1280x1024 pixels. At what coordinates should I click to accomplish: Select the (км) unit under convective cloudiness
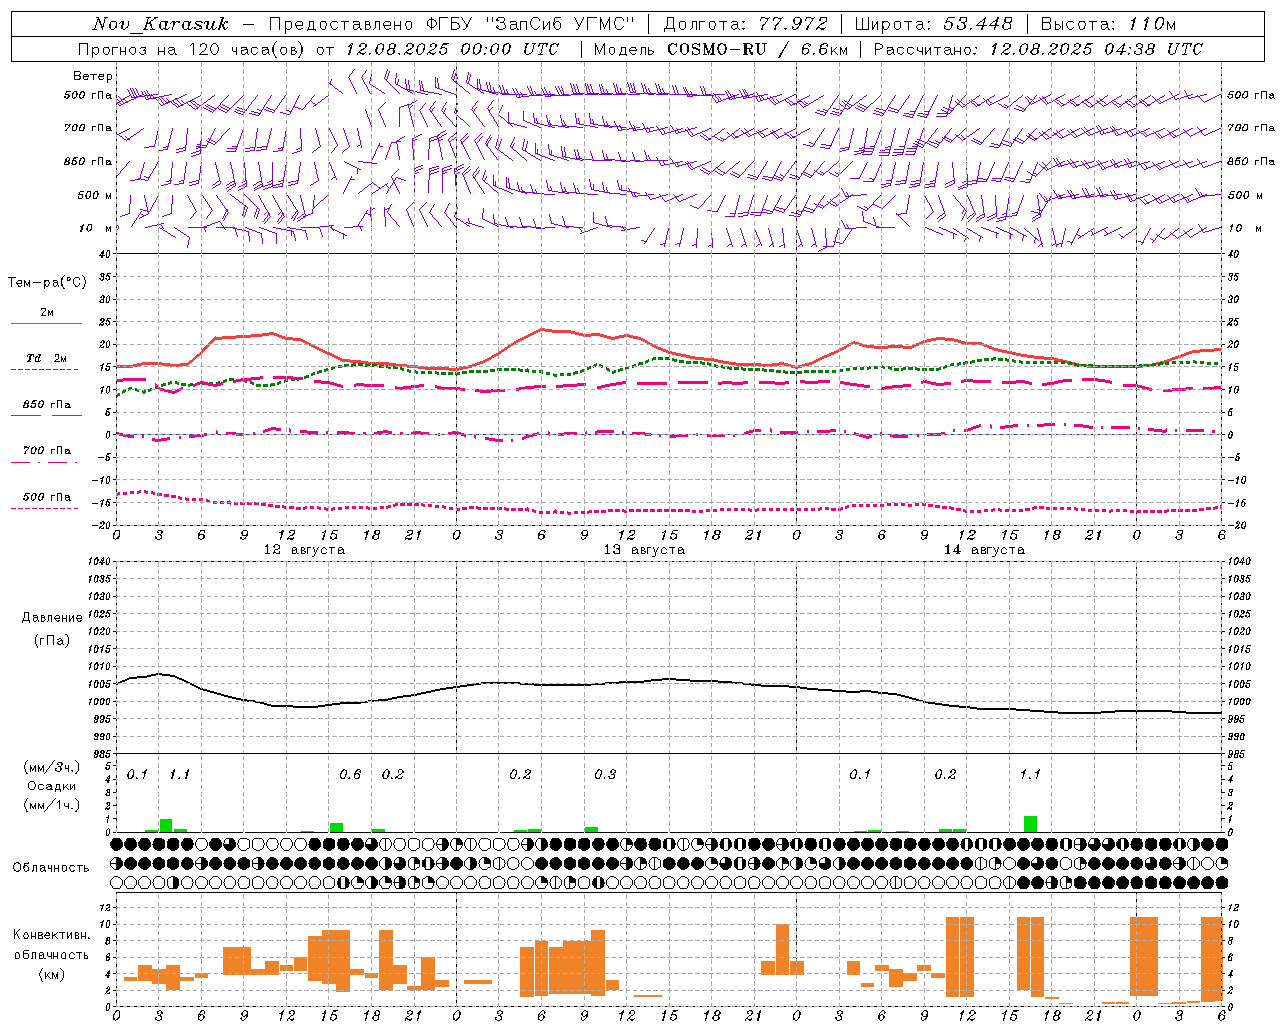click(52, 974)
